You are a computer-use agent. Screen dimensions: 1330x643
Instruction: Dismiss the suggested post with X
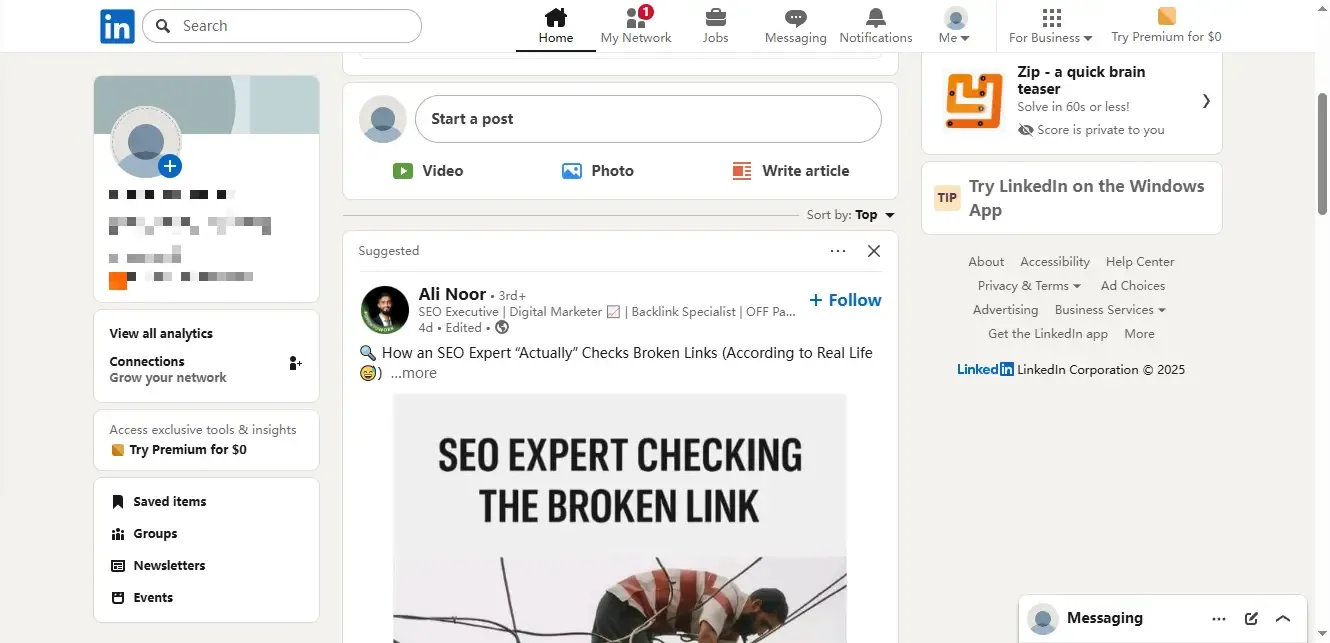tap(874, 251)
